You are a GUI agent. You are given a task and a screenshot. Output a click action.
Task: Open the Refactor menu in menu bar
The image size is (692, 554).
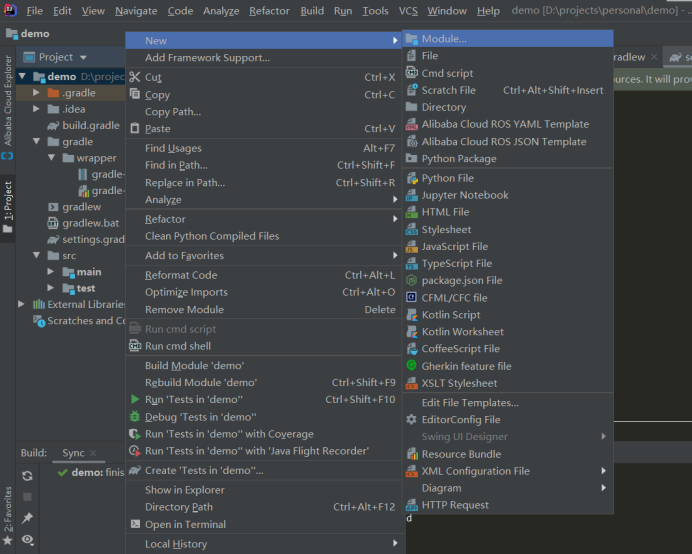tap(269, 11)
